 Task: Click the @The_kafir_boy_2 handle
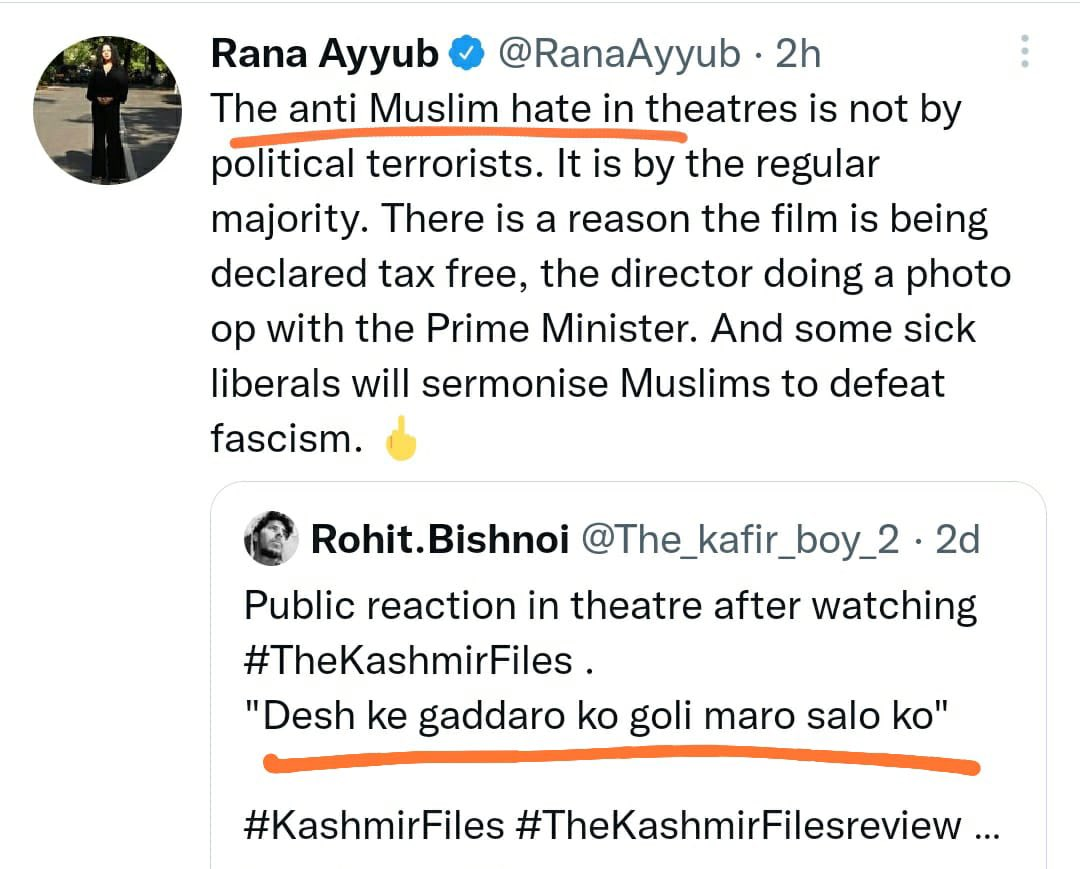pyautogui.click(x=739, y=541)
